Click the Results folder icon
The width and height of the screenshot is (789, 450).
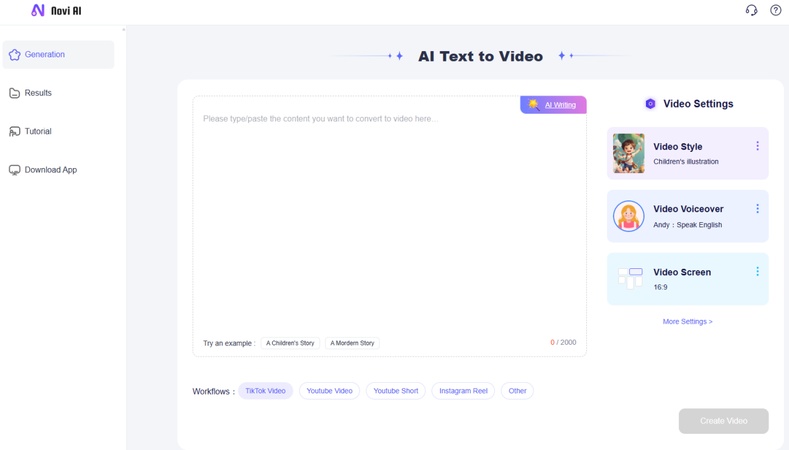coord(15,93)
